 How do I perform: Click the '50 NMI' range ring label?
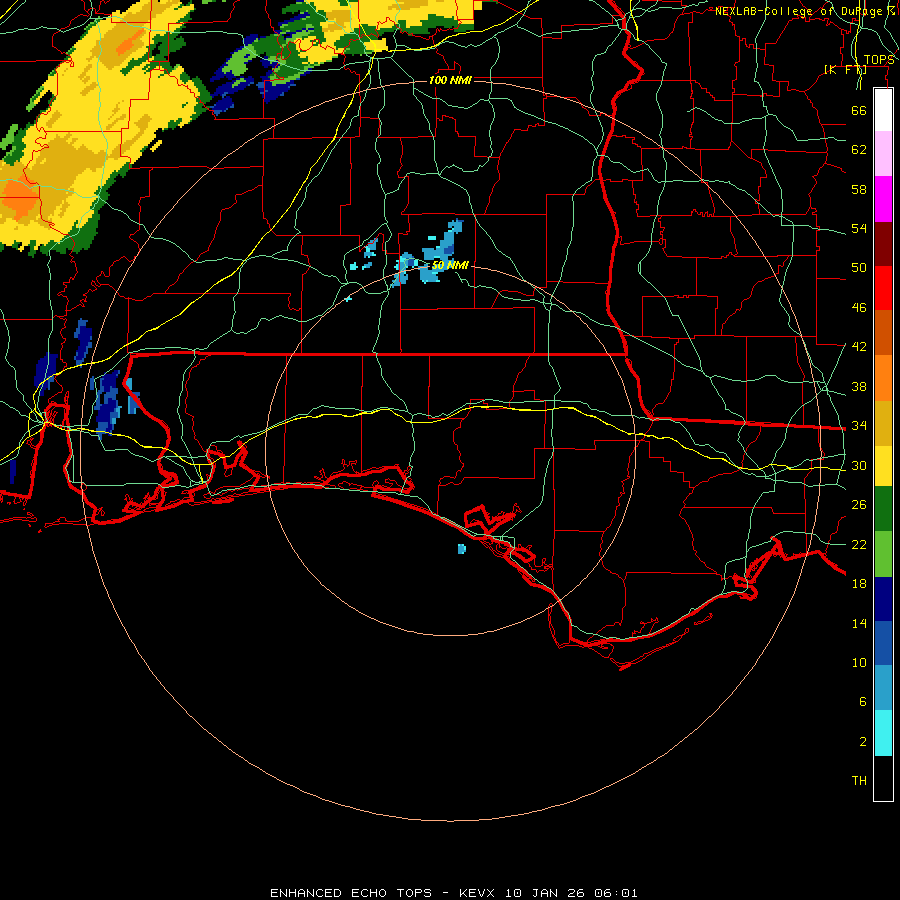pyautogui.click(x=450, y=265)
